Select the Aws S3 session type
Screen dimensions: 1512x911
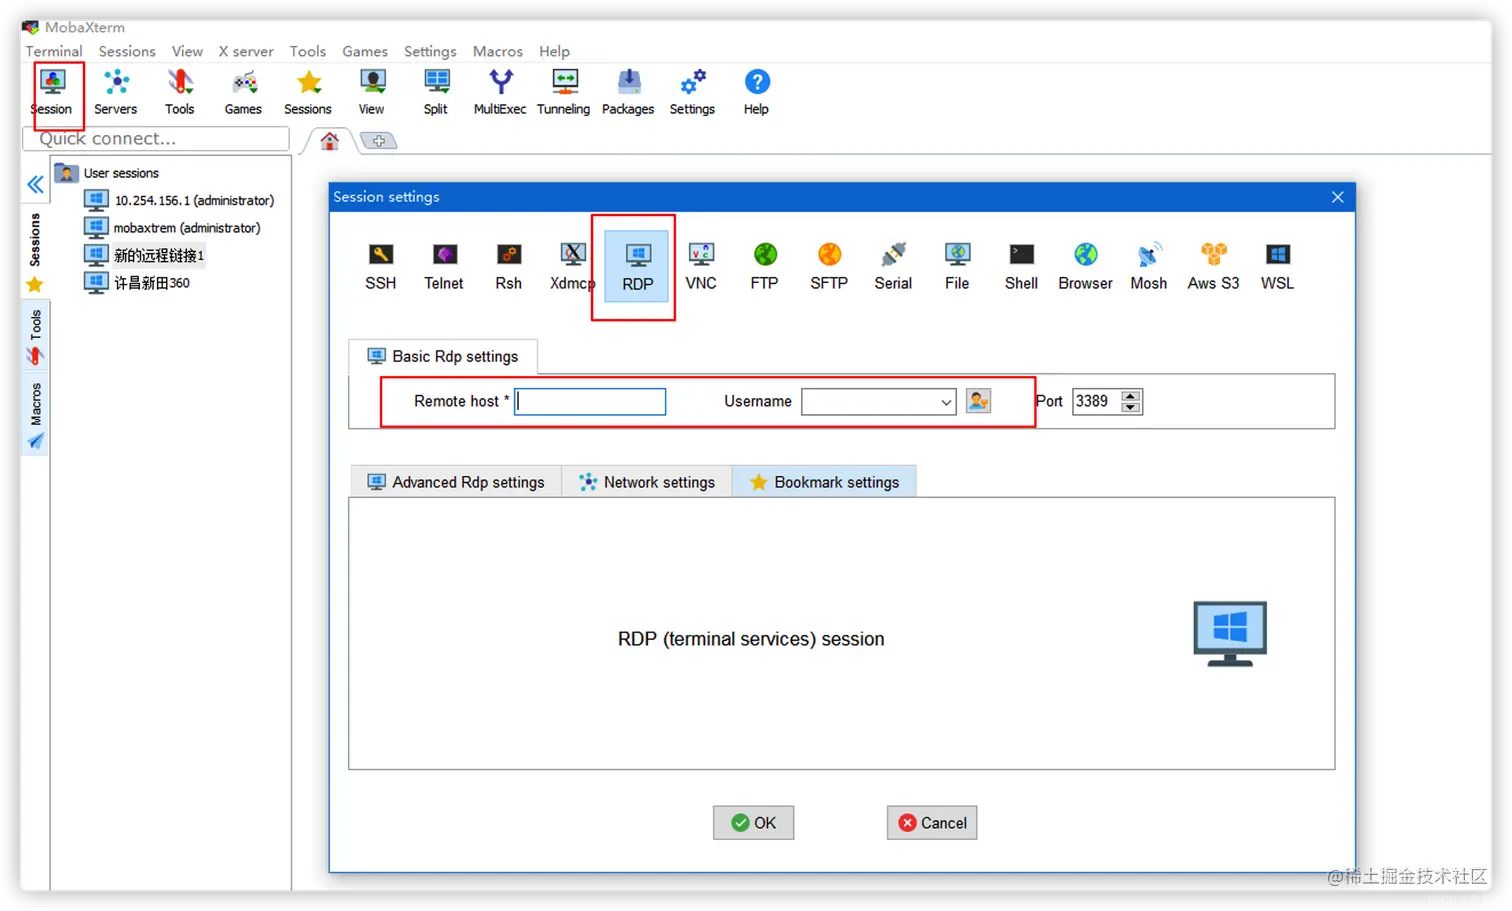1213,267
